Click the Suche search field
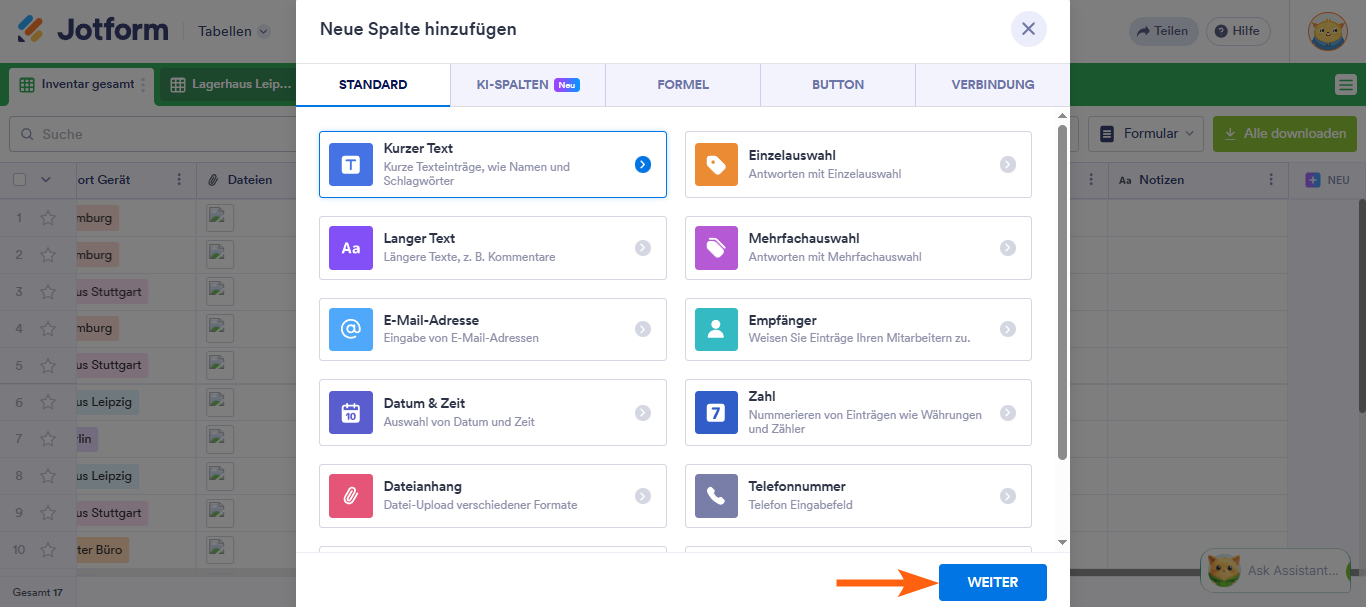The image size is (1366, 607). (150, 133)
